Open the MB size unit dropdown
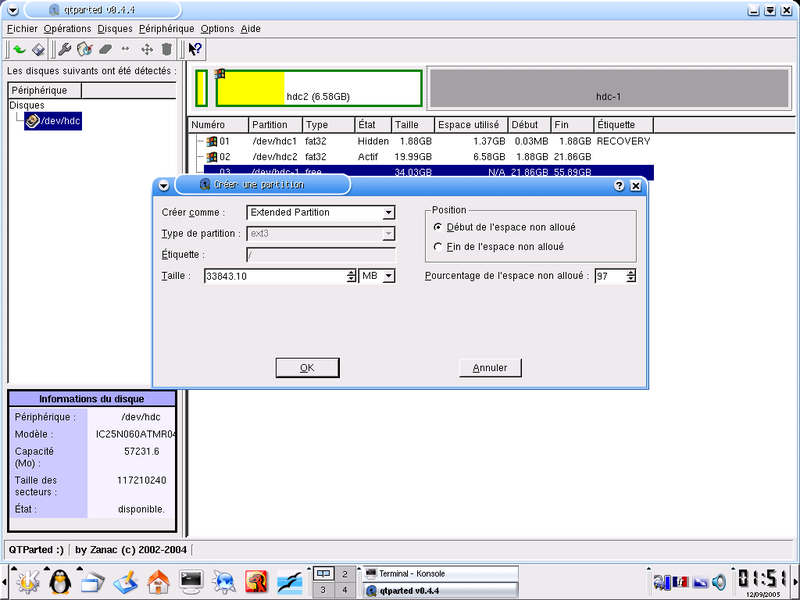Screen dimensions: 800x600 click(x=377, y=276)
